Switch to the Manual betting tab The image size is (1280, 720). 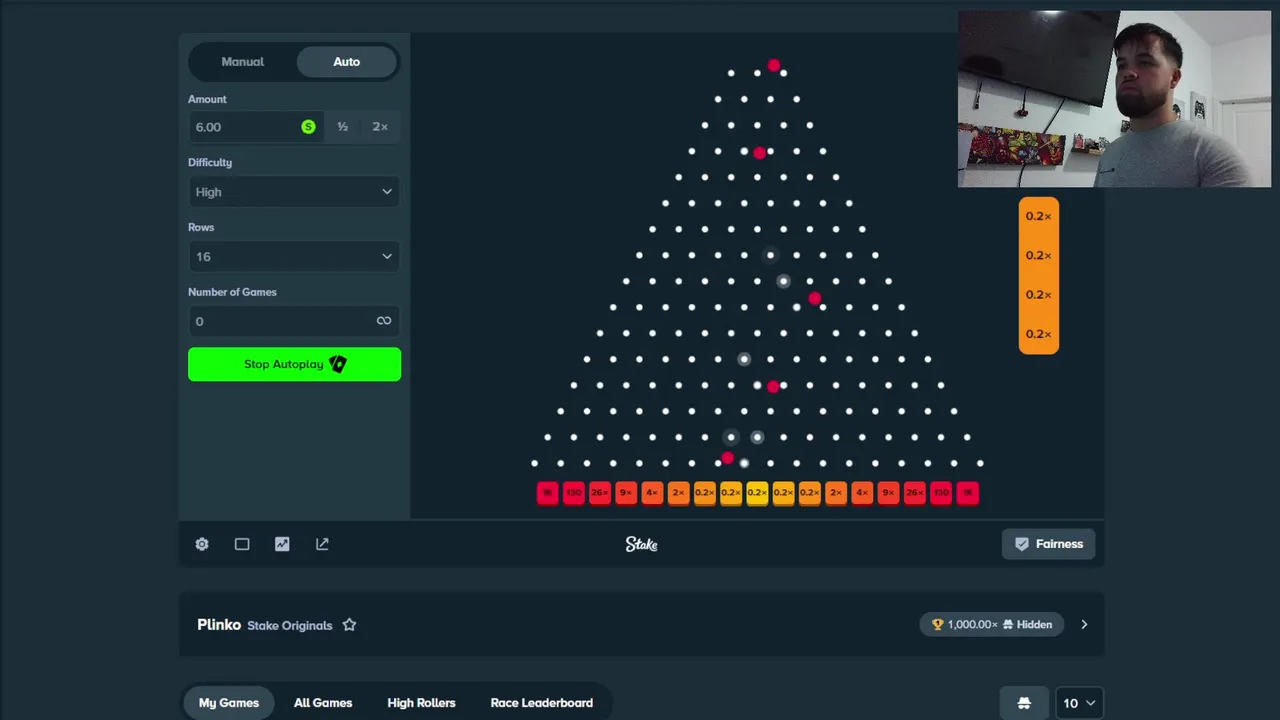click(x=242, y=62)
